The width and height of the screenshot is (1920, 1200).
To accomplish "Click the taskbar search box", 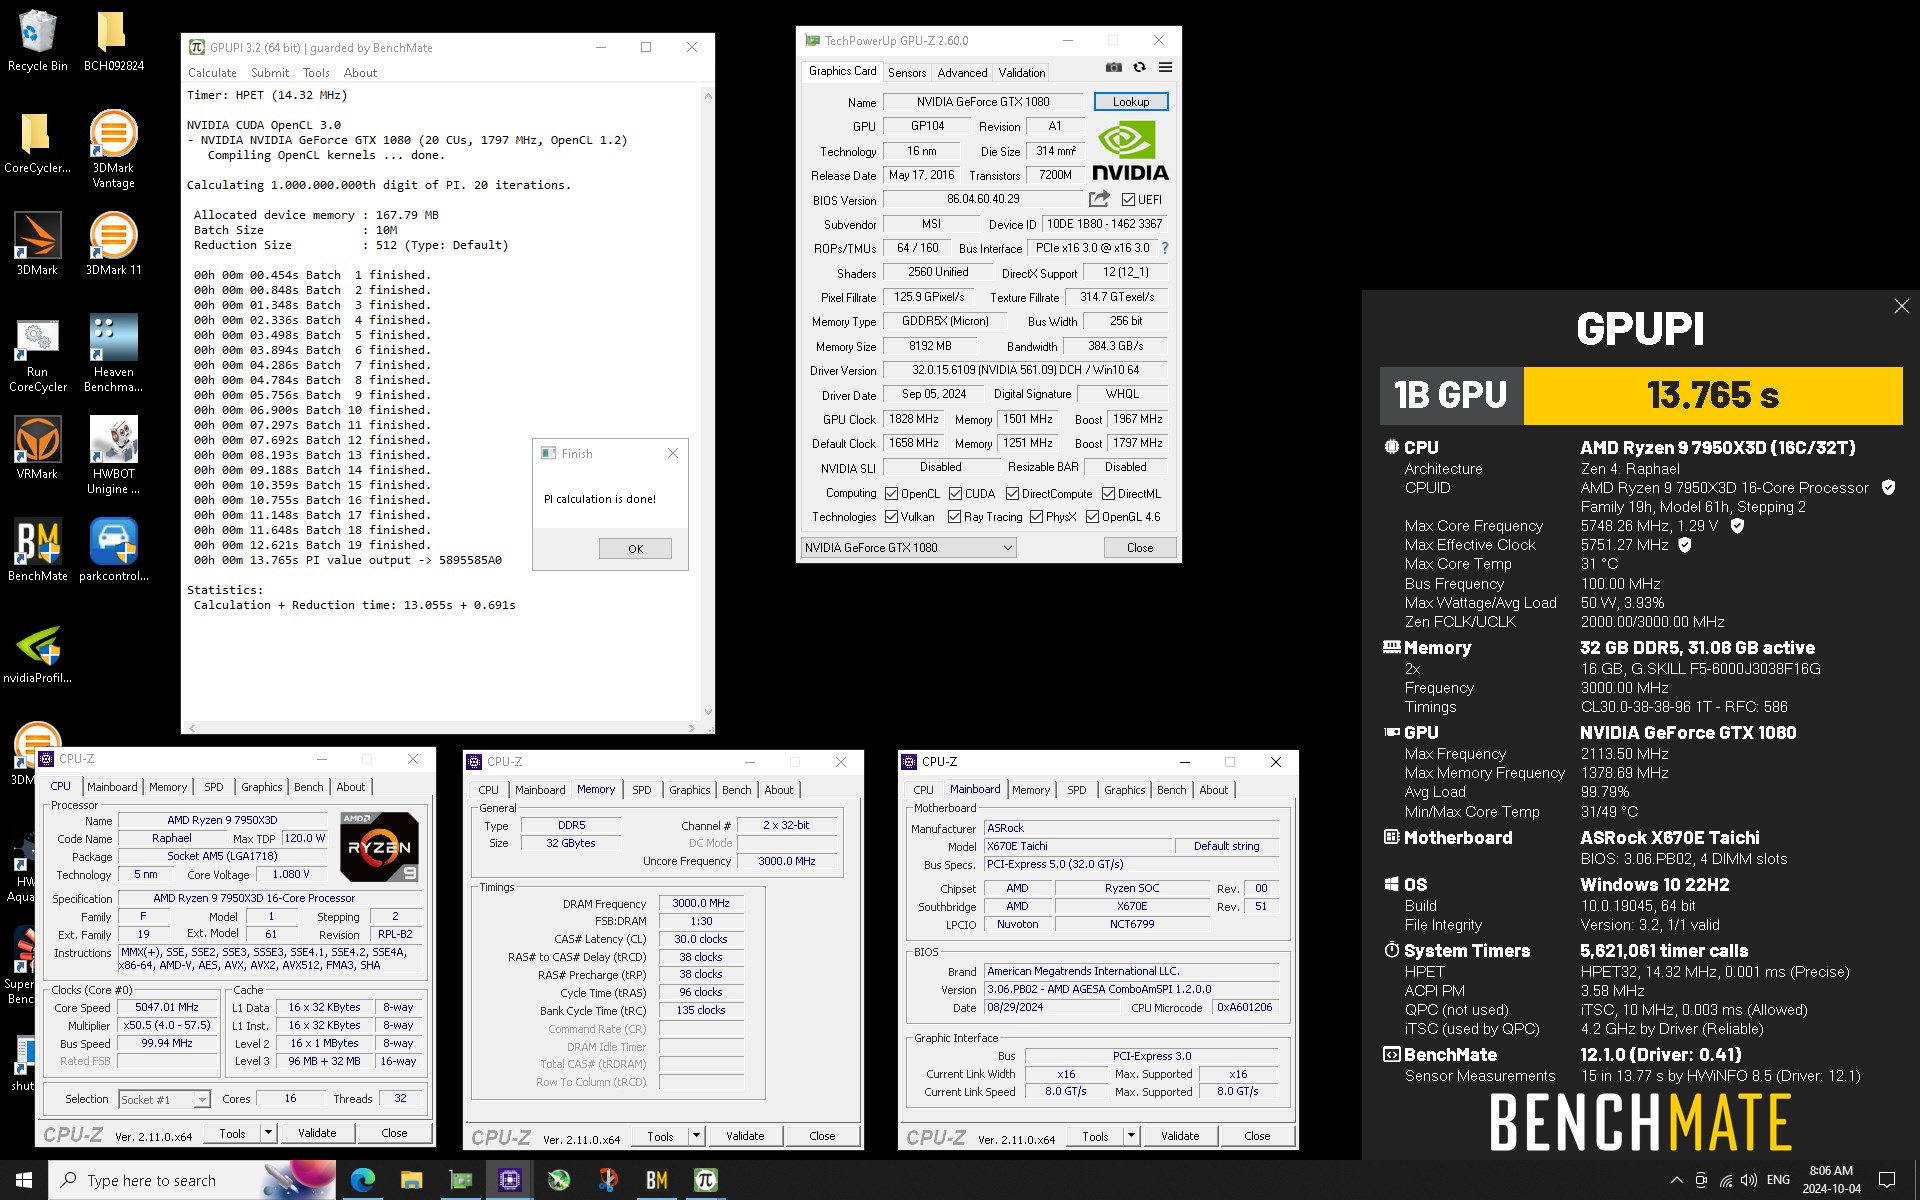I will pyautogui.click(x=192, y=1180).
